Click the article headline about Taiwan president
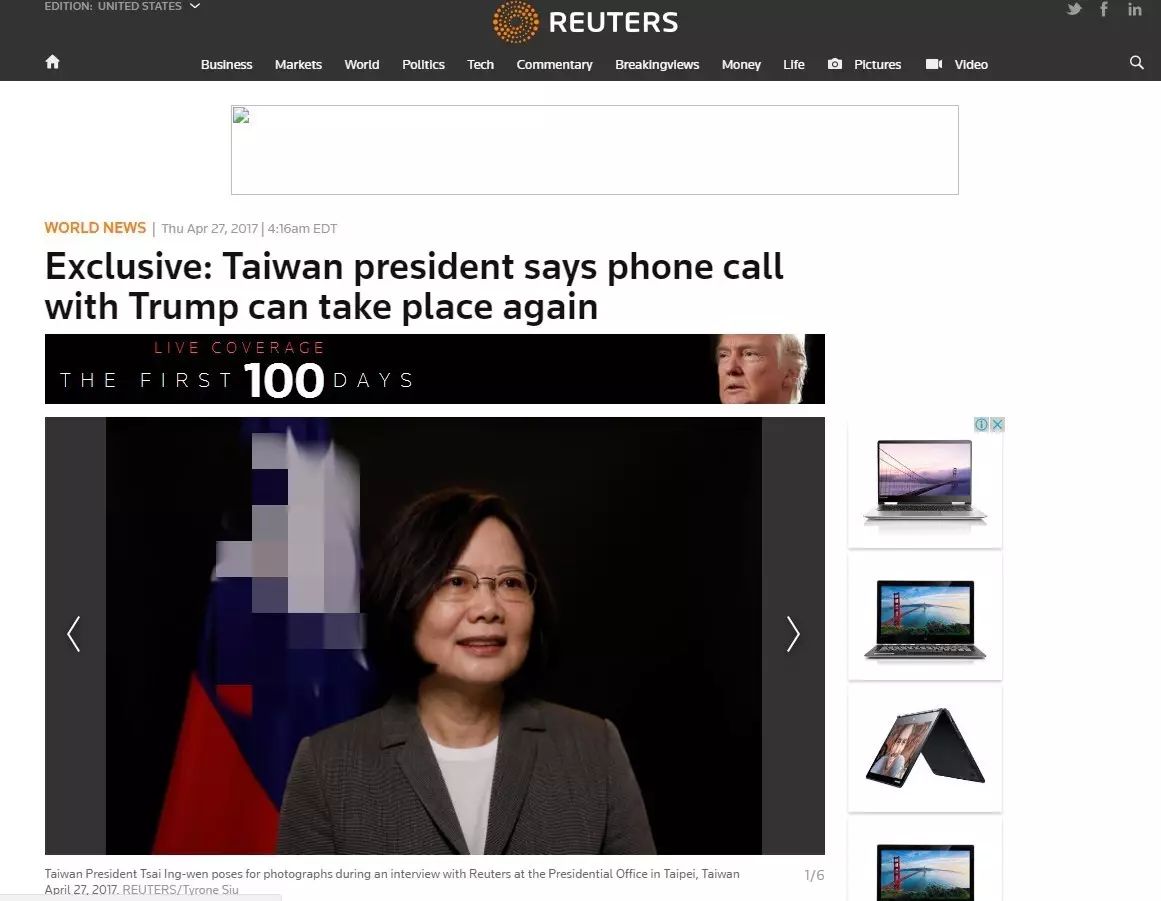 pos(413,285)
